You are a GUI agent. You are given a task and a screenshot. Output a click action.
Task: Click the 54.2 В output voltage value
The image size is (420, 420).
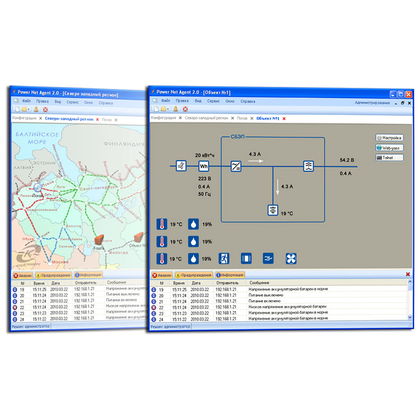tap(347, 160)
